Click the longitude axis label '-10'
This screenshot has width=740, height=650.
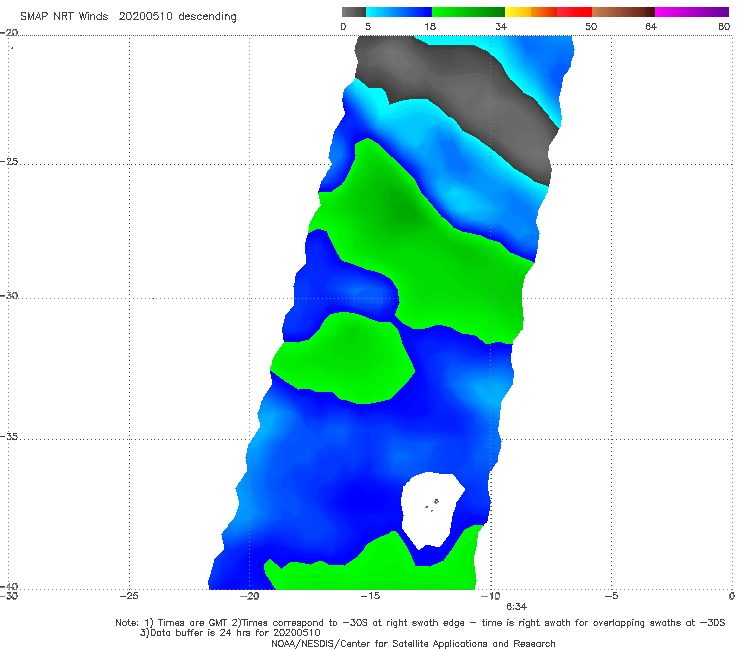pyautogui.click(x=491, y=596)
